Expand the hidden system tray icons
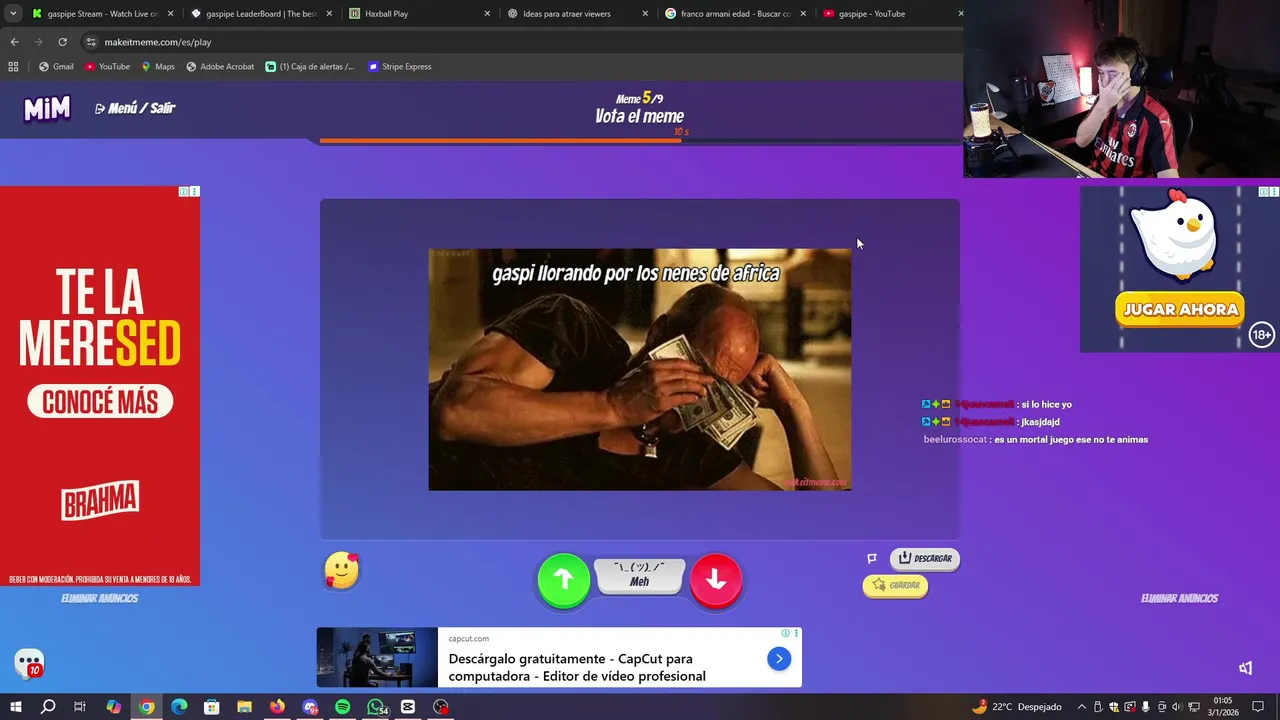This screenshot has height=720, width=1280. [1081, 707]
